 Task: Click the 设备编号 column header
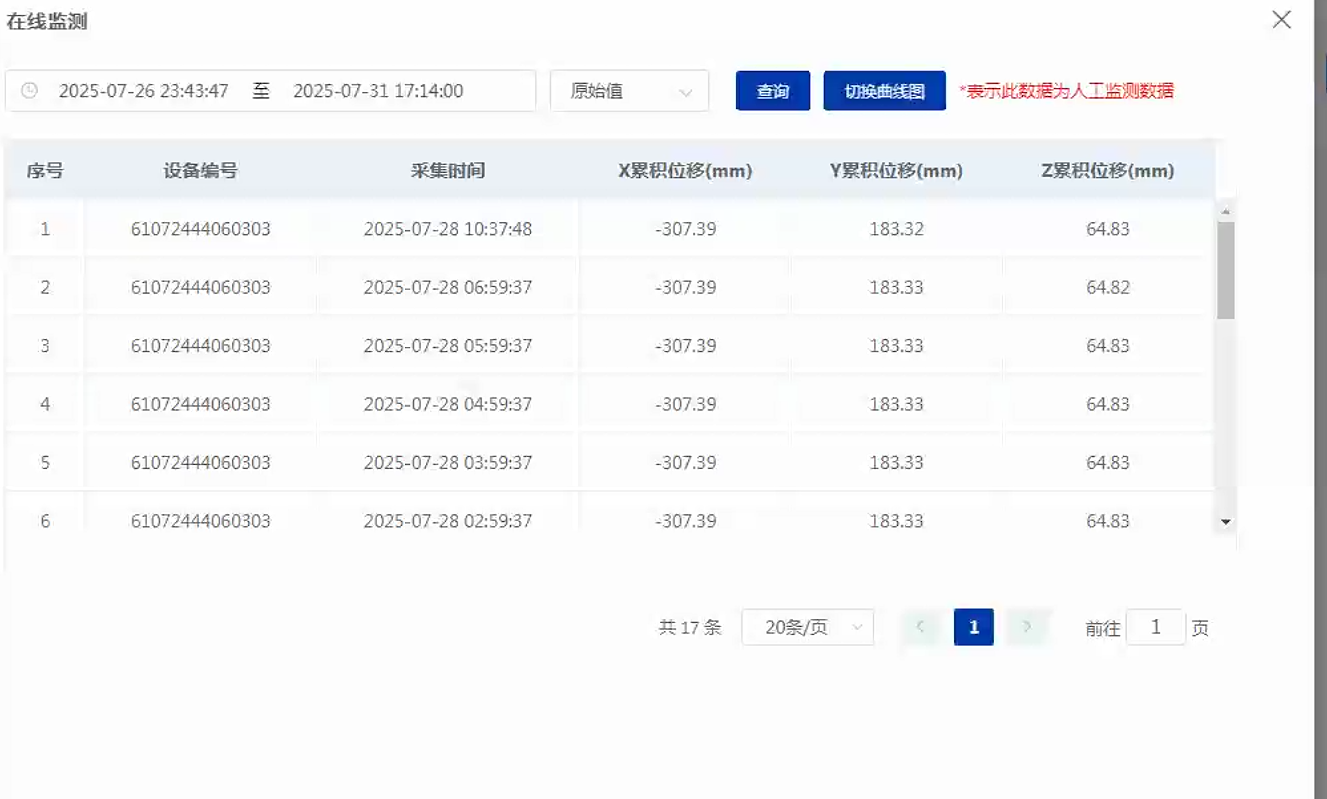click(x=201, y=171)
